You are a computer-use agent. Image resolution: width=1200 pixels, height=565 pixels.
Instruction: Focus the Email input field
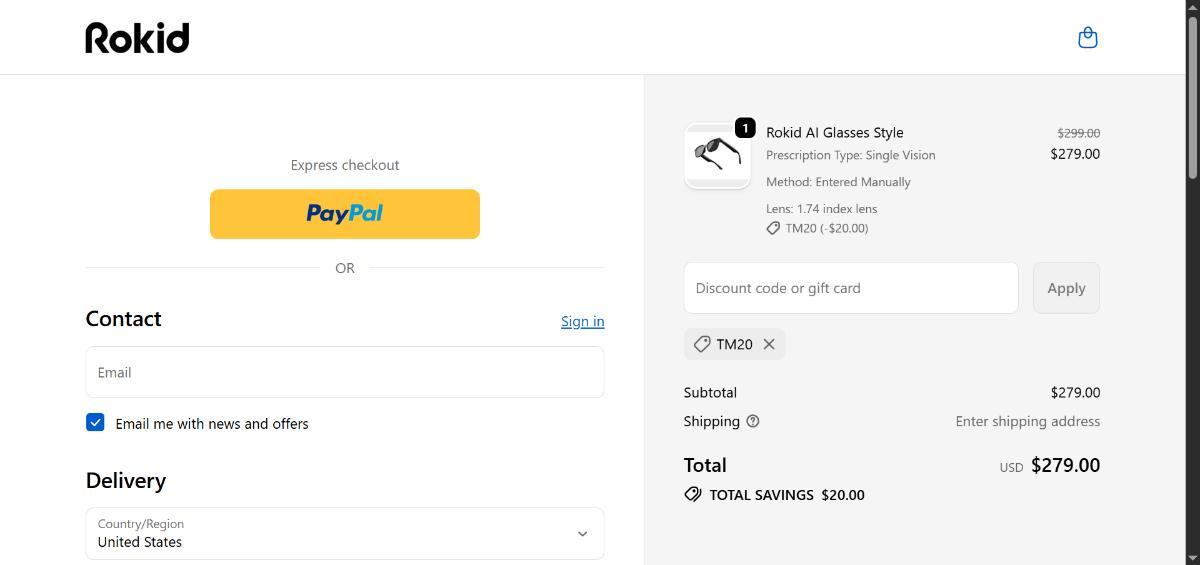point(345,372)
